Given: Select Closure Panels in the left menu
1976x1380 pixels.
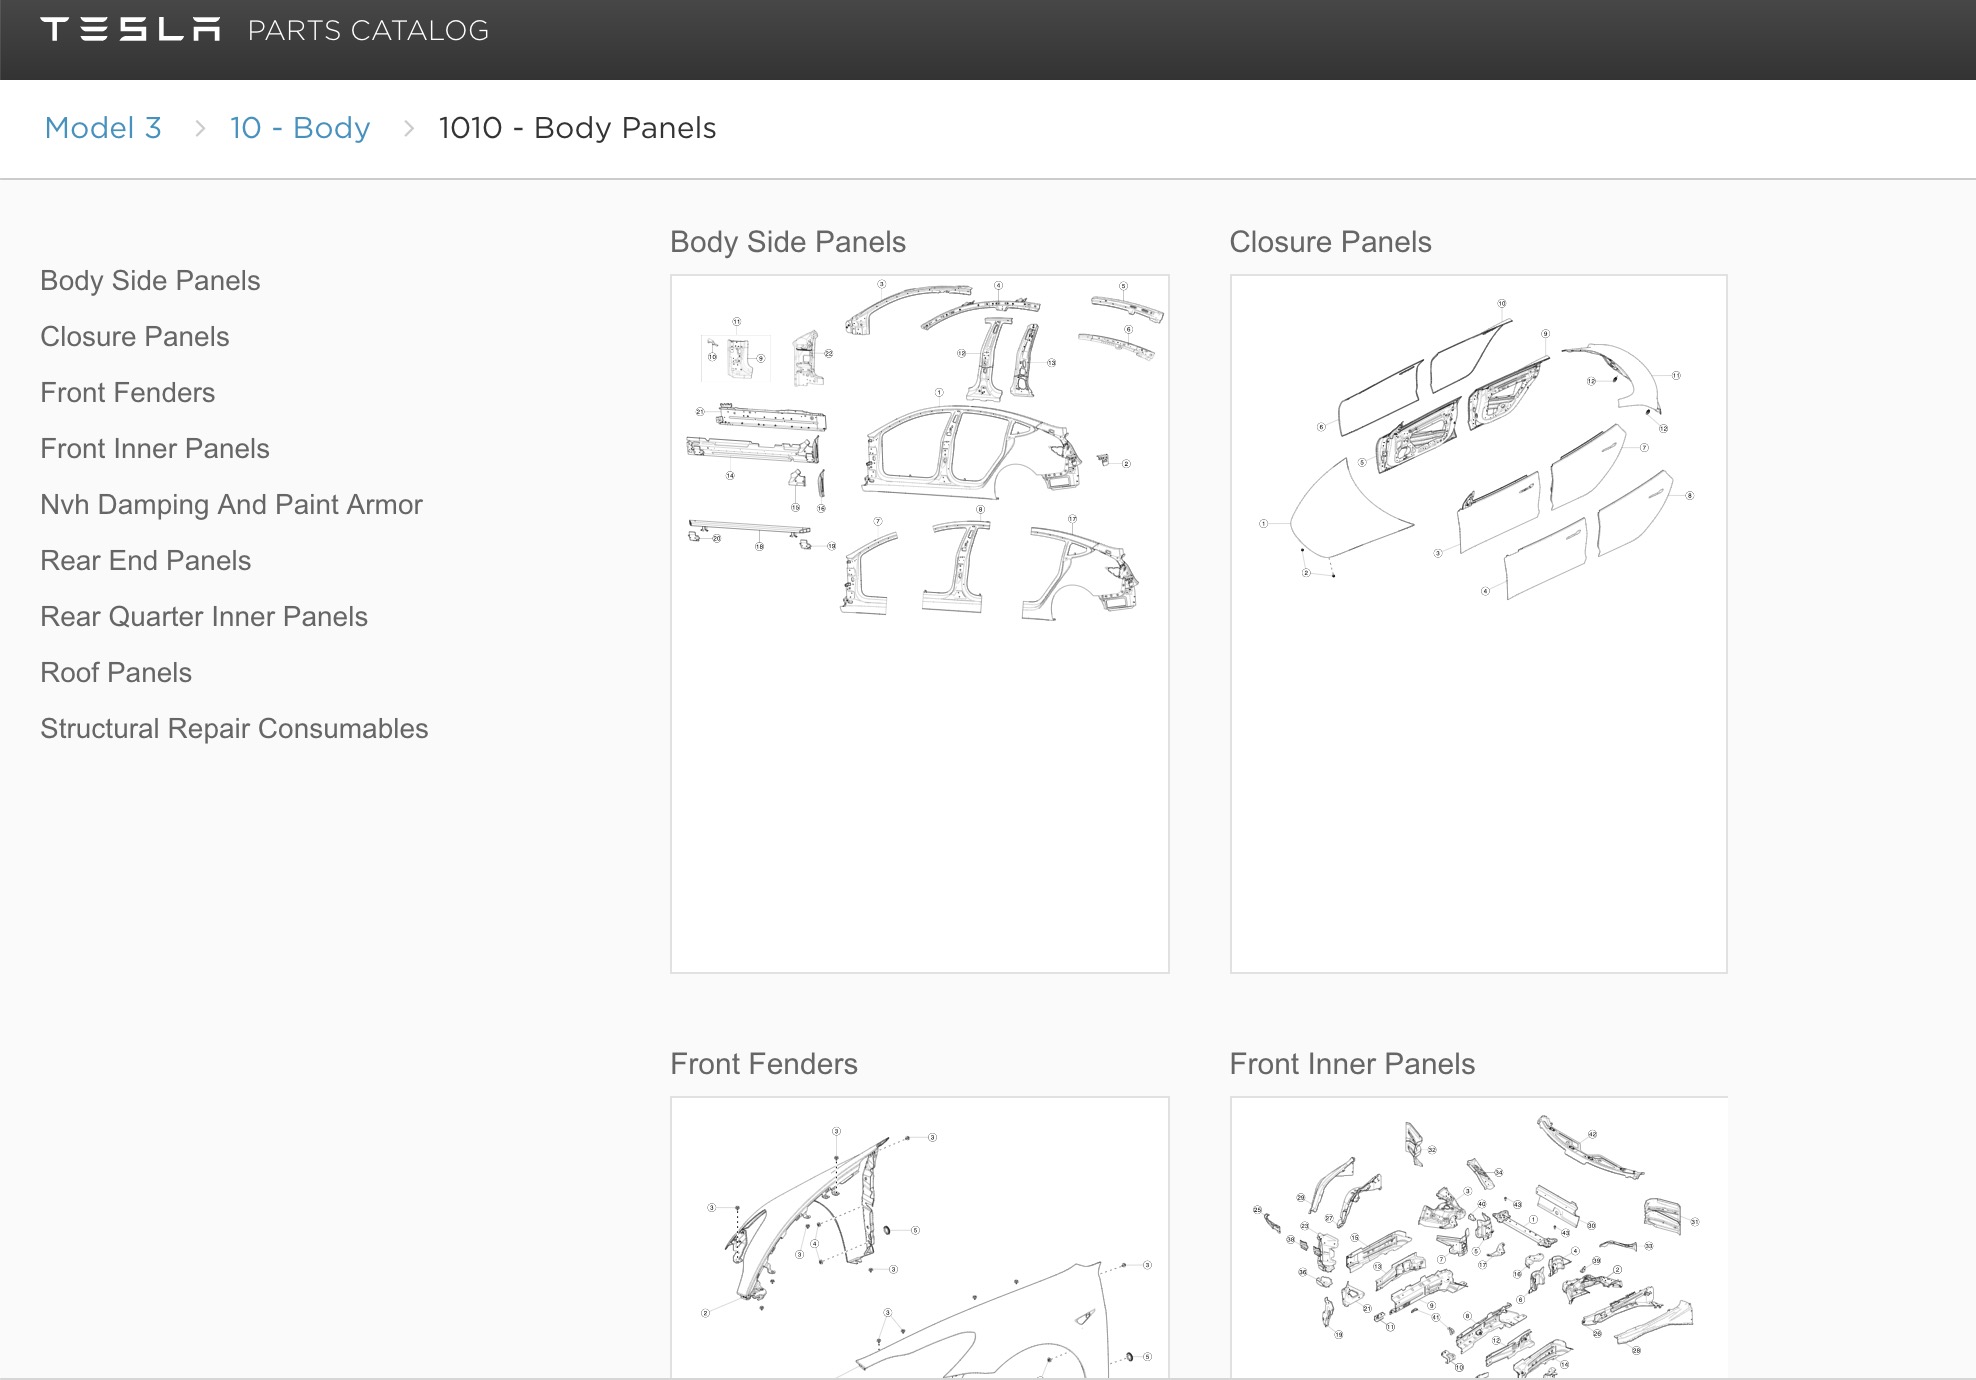Looking at the screenshot, I should pyautogui.click(x=134, y=336).
